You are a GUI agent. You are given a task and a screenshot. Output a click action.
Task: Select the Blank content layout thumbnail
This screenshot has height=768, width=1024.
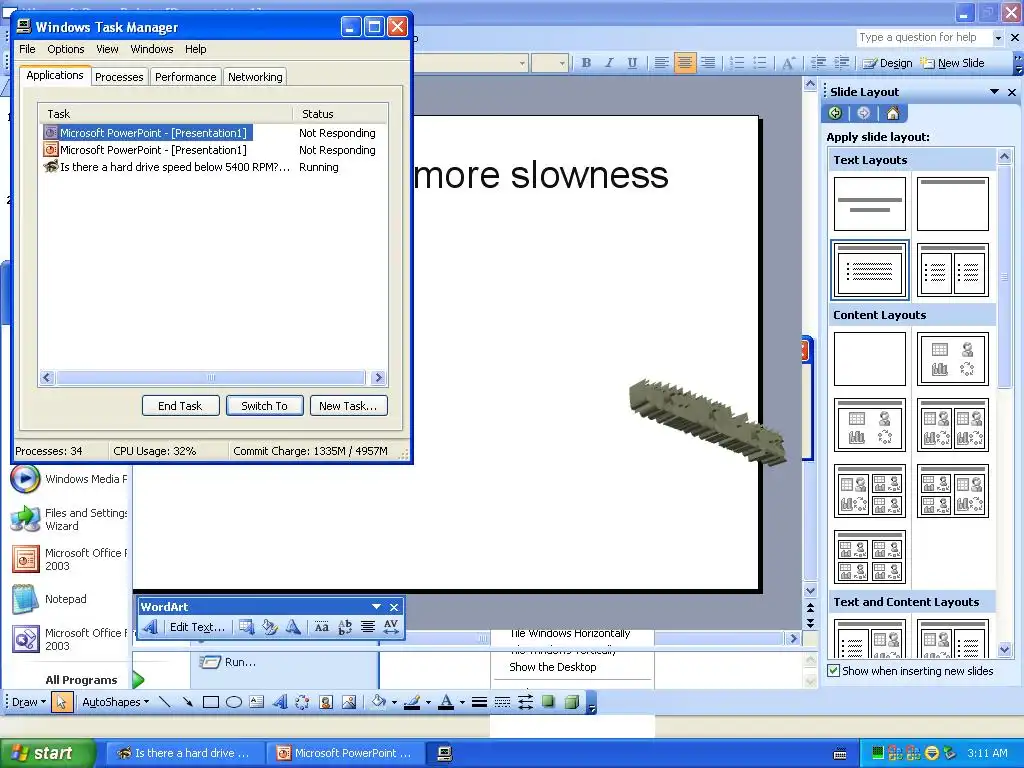870,359
